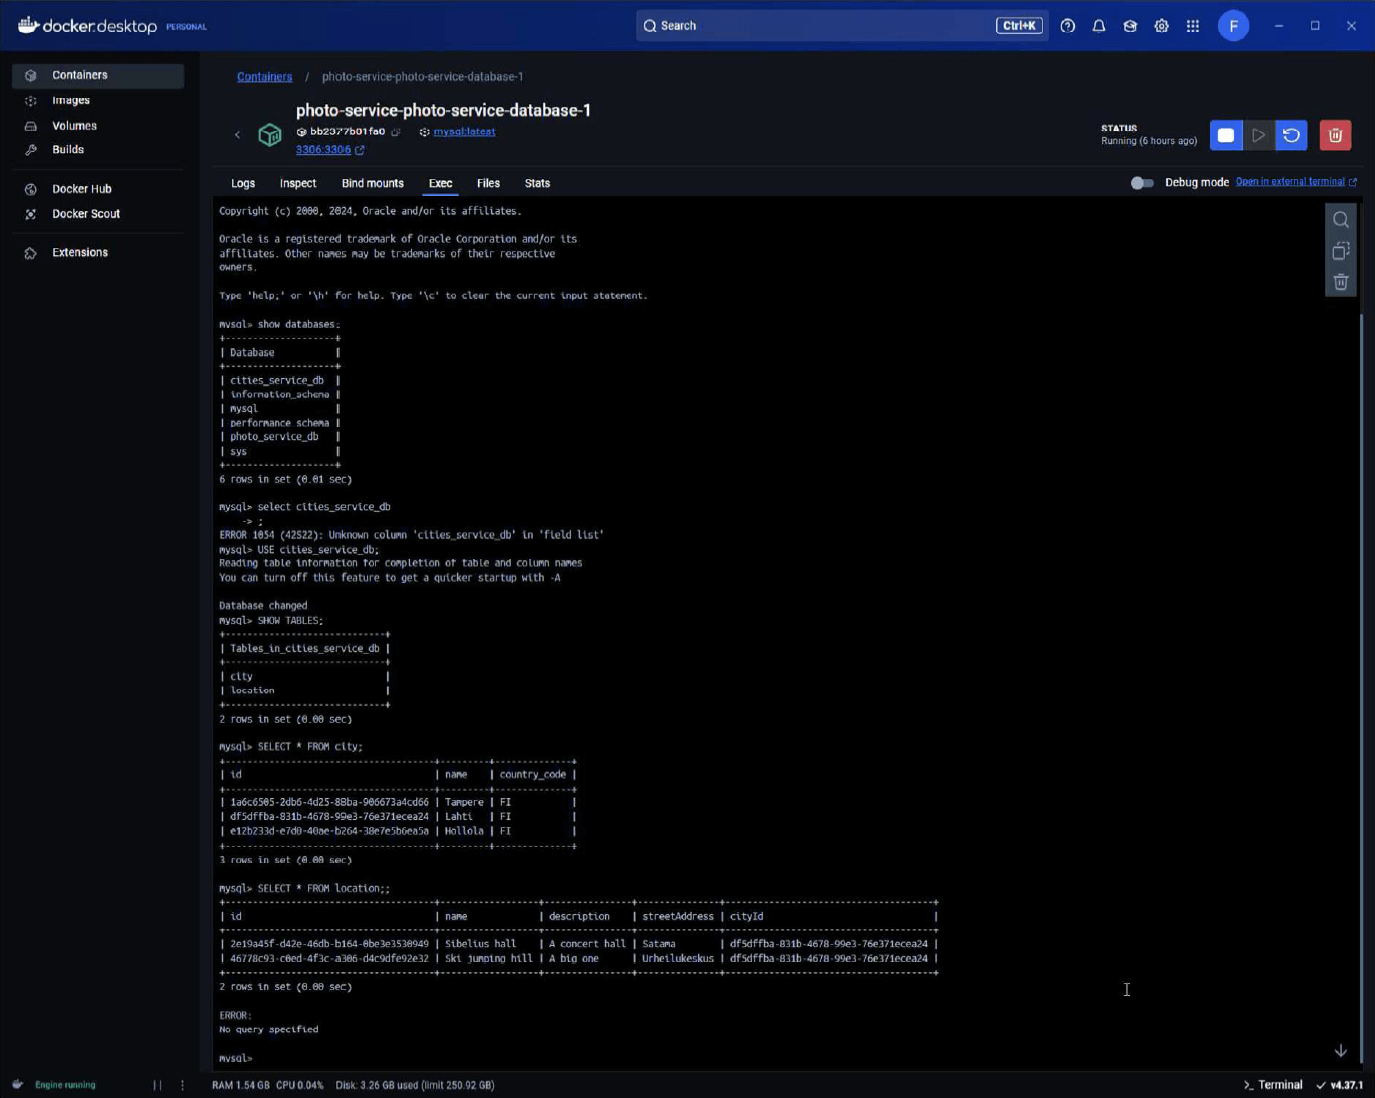Copy terminal output with the copy icon
The height and width of the screenshot is (1098, 1375).
1341,251
